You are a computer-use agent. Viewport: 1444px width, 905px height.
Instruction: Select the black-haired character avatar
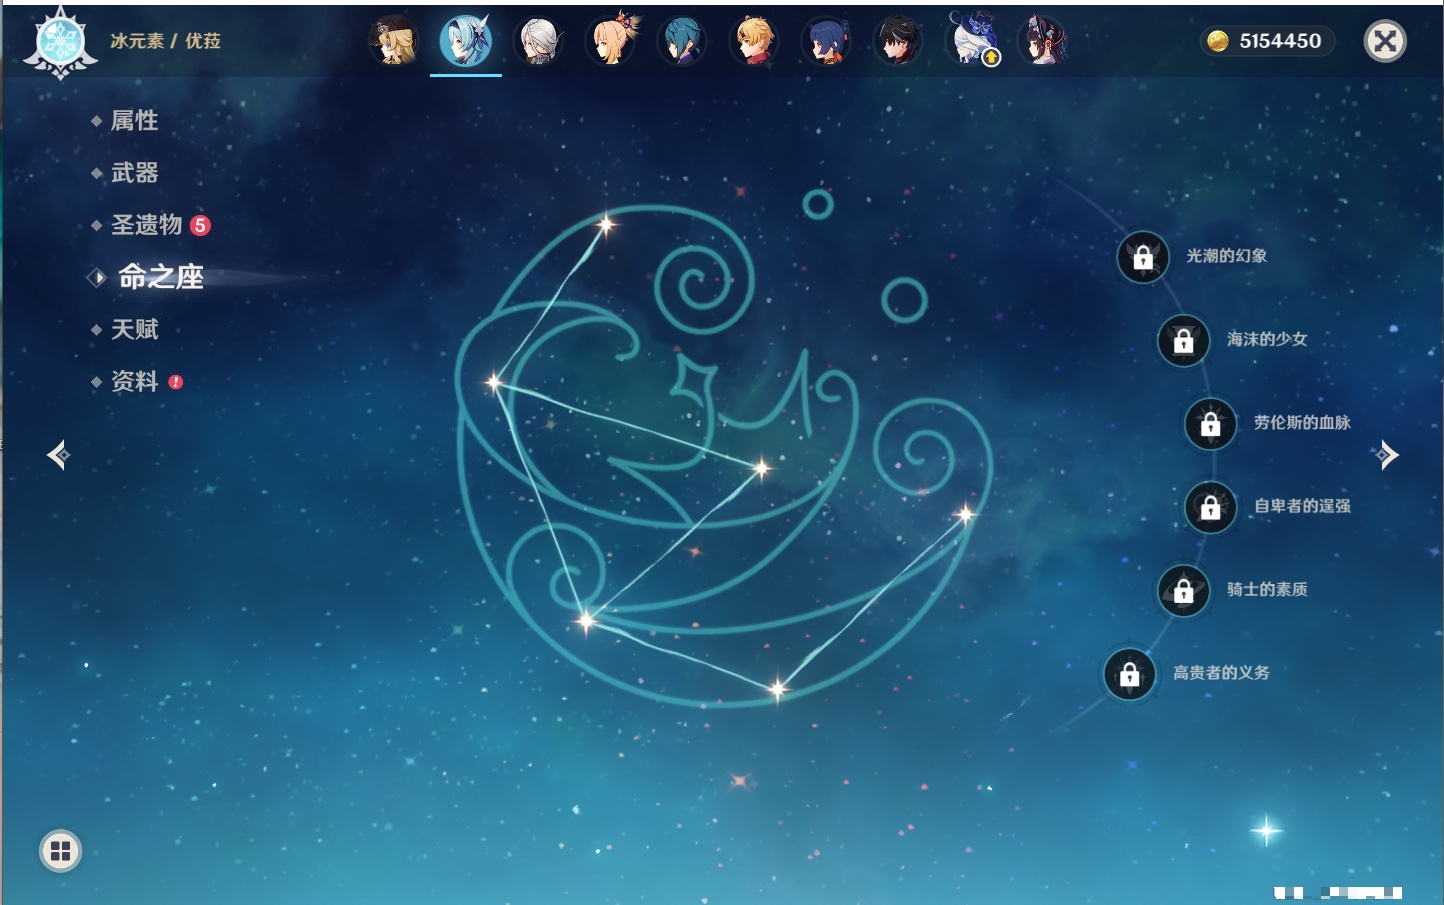[x=899, y=41]
